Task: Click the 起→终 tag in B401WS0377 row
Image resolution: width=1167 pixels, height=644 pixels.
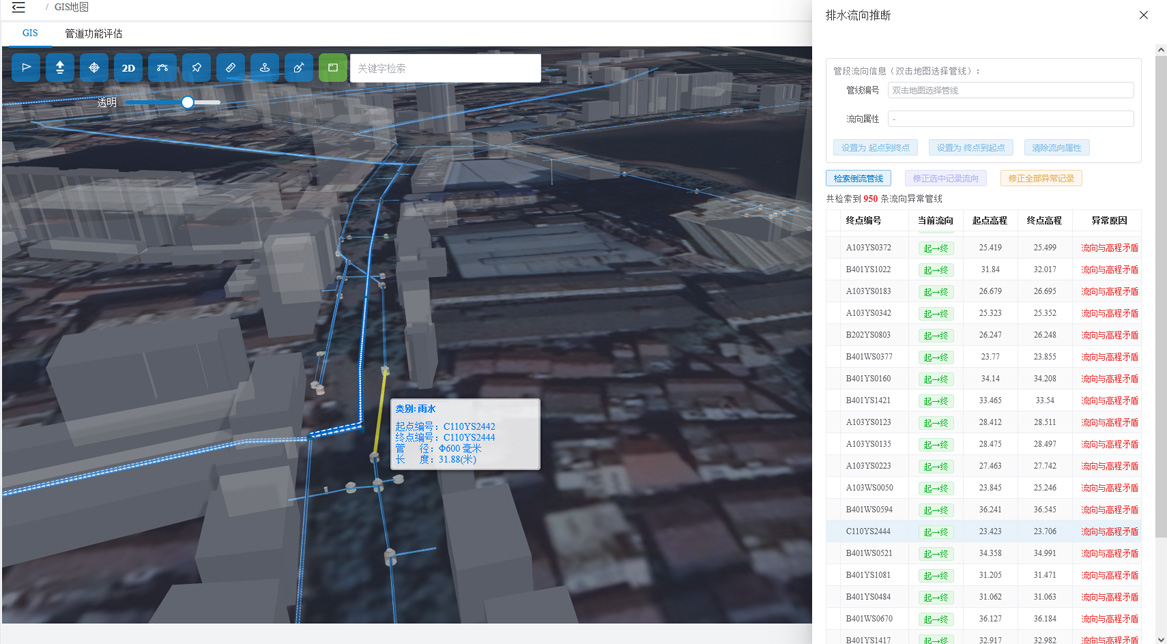Action: coord(936,357)
